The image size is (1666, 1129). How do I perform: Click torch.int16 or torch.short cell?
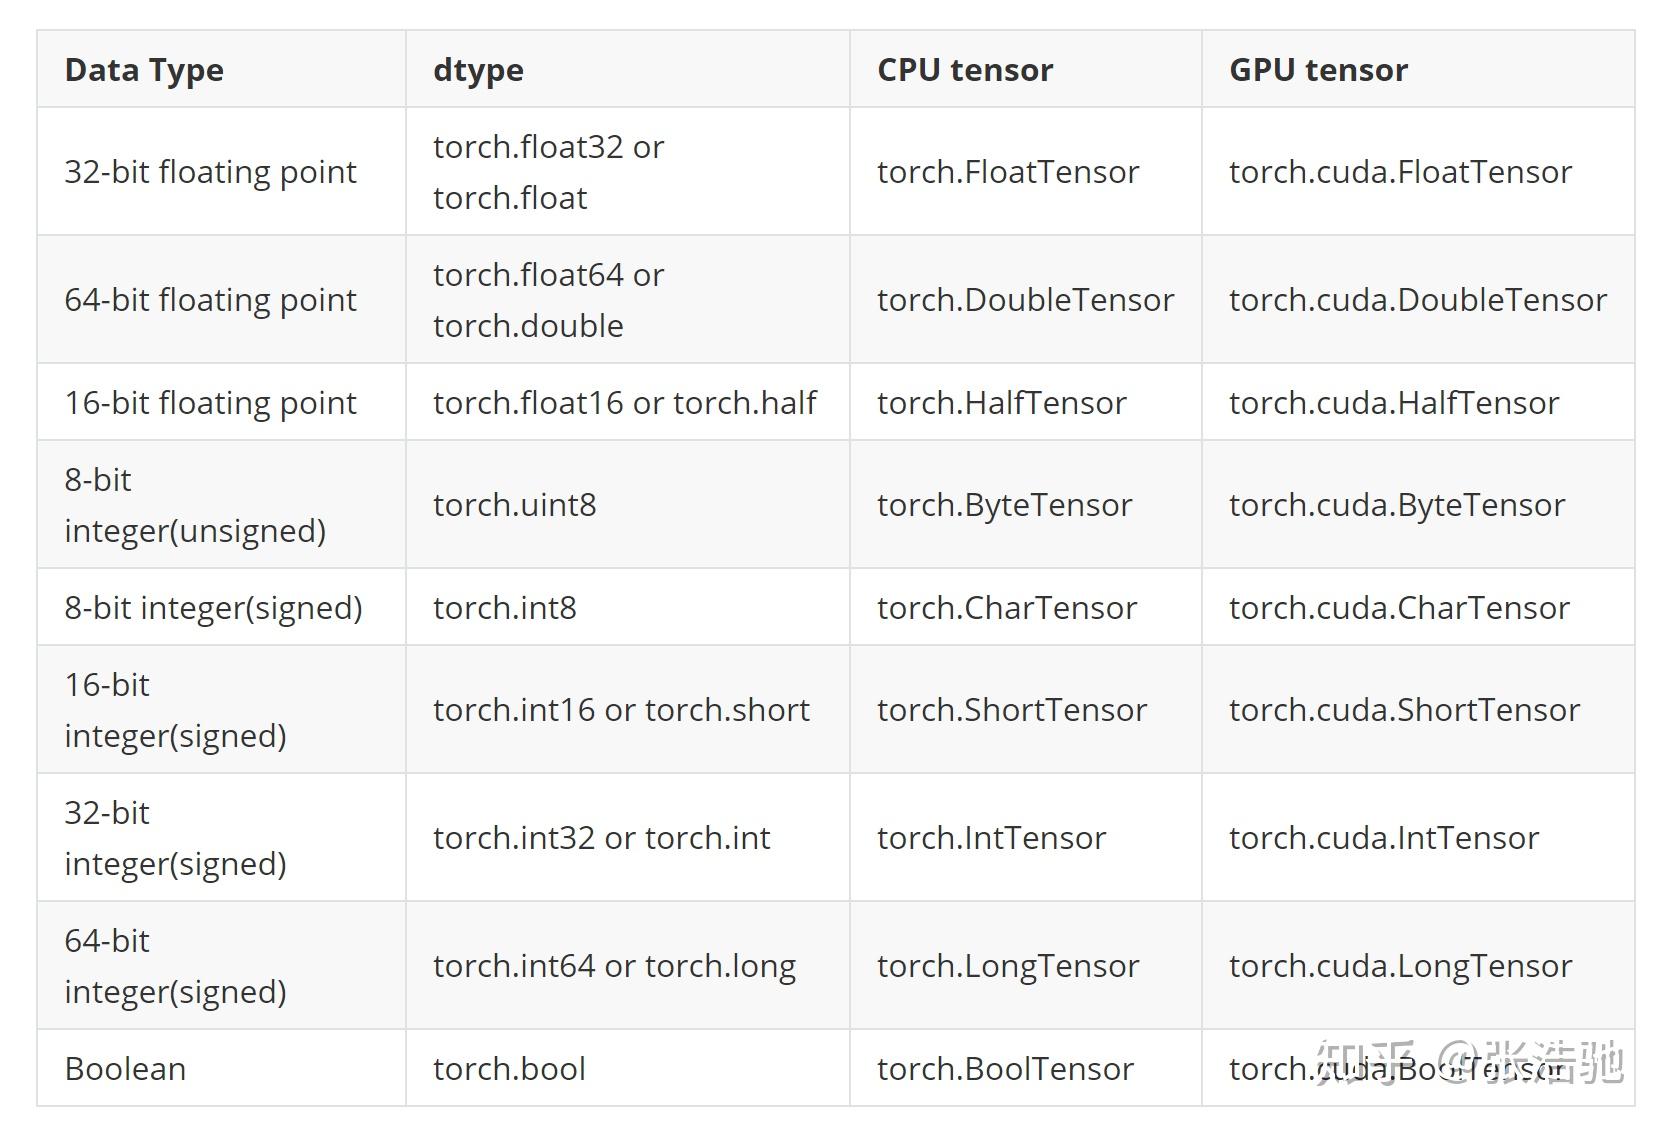pos(621,710)
